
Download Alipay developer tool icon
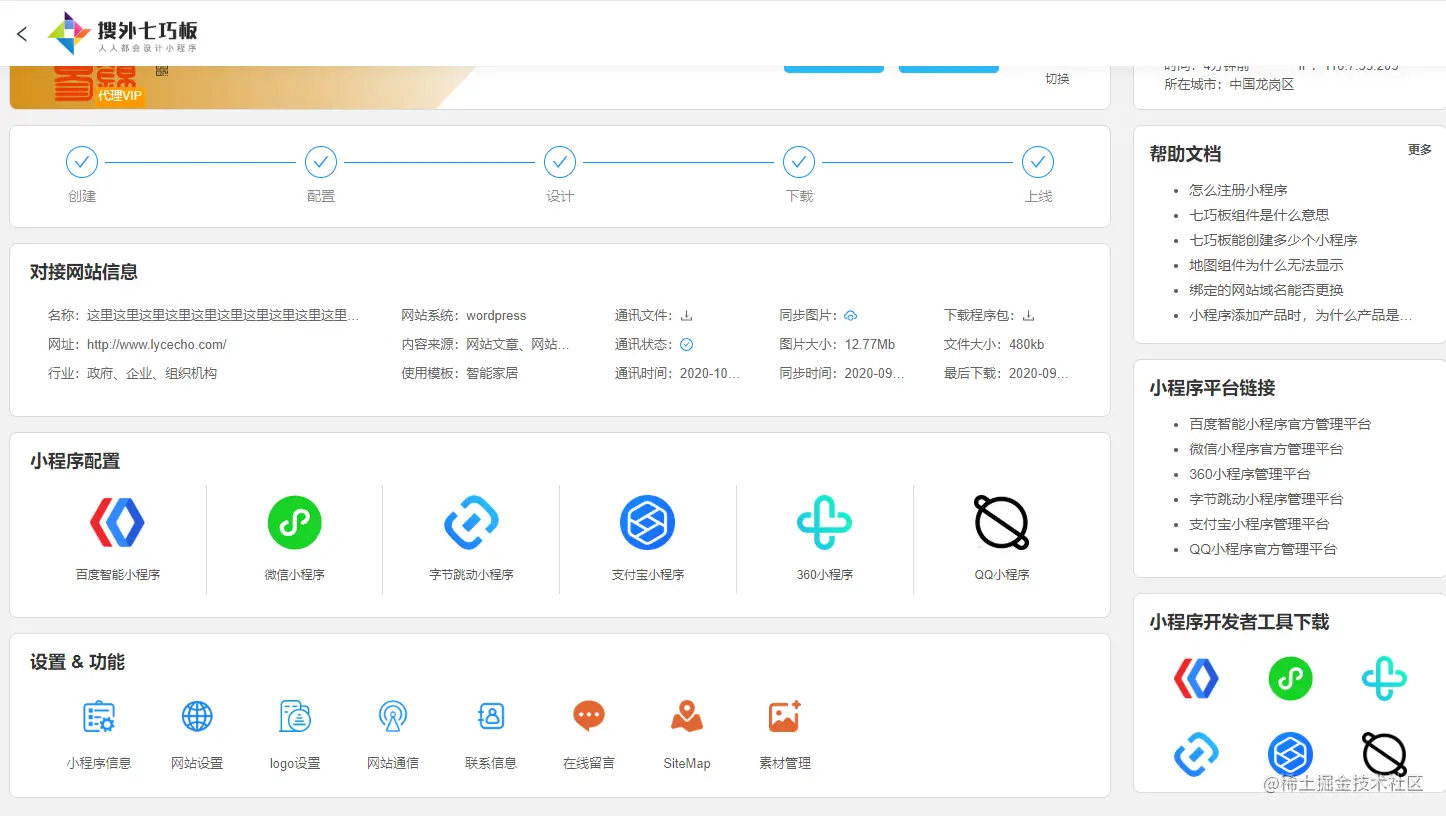[1290, 755]
